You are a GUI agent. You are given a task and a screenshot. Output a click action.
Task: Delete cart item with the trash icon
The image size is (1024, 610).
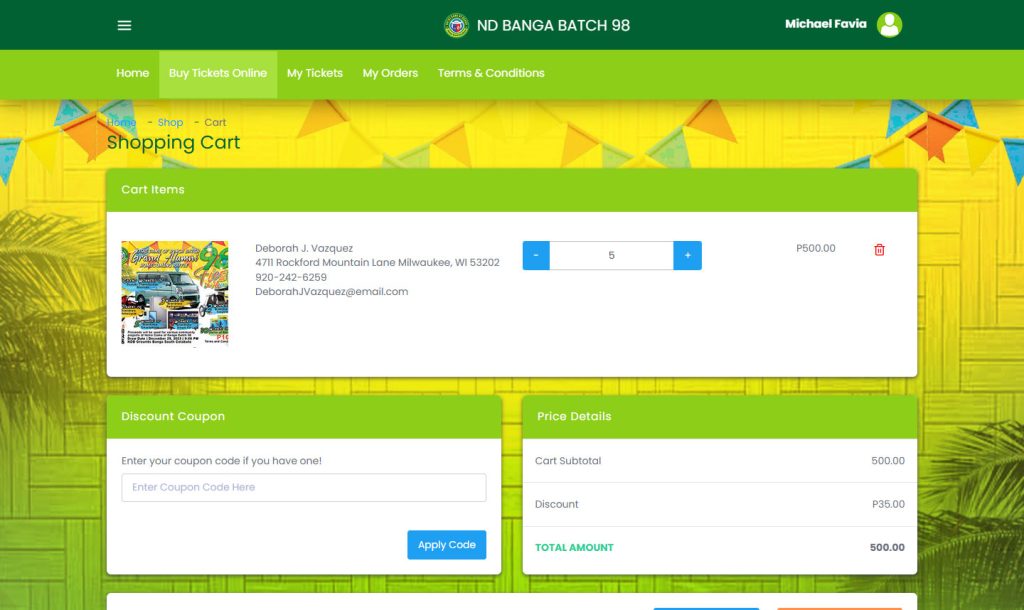879,250
